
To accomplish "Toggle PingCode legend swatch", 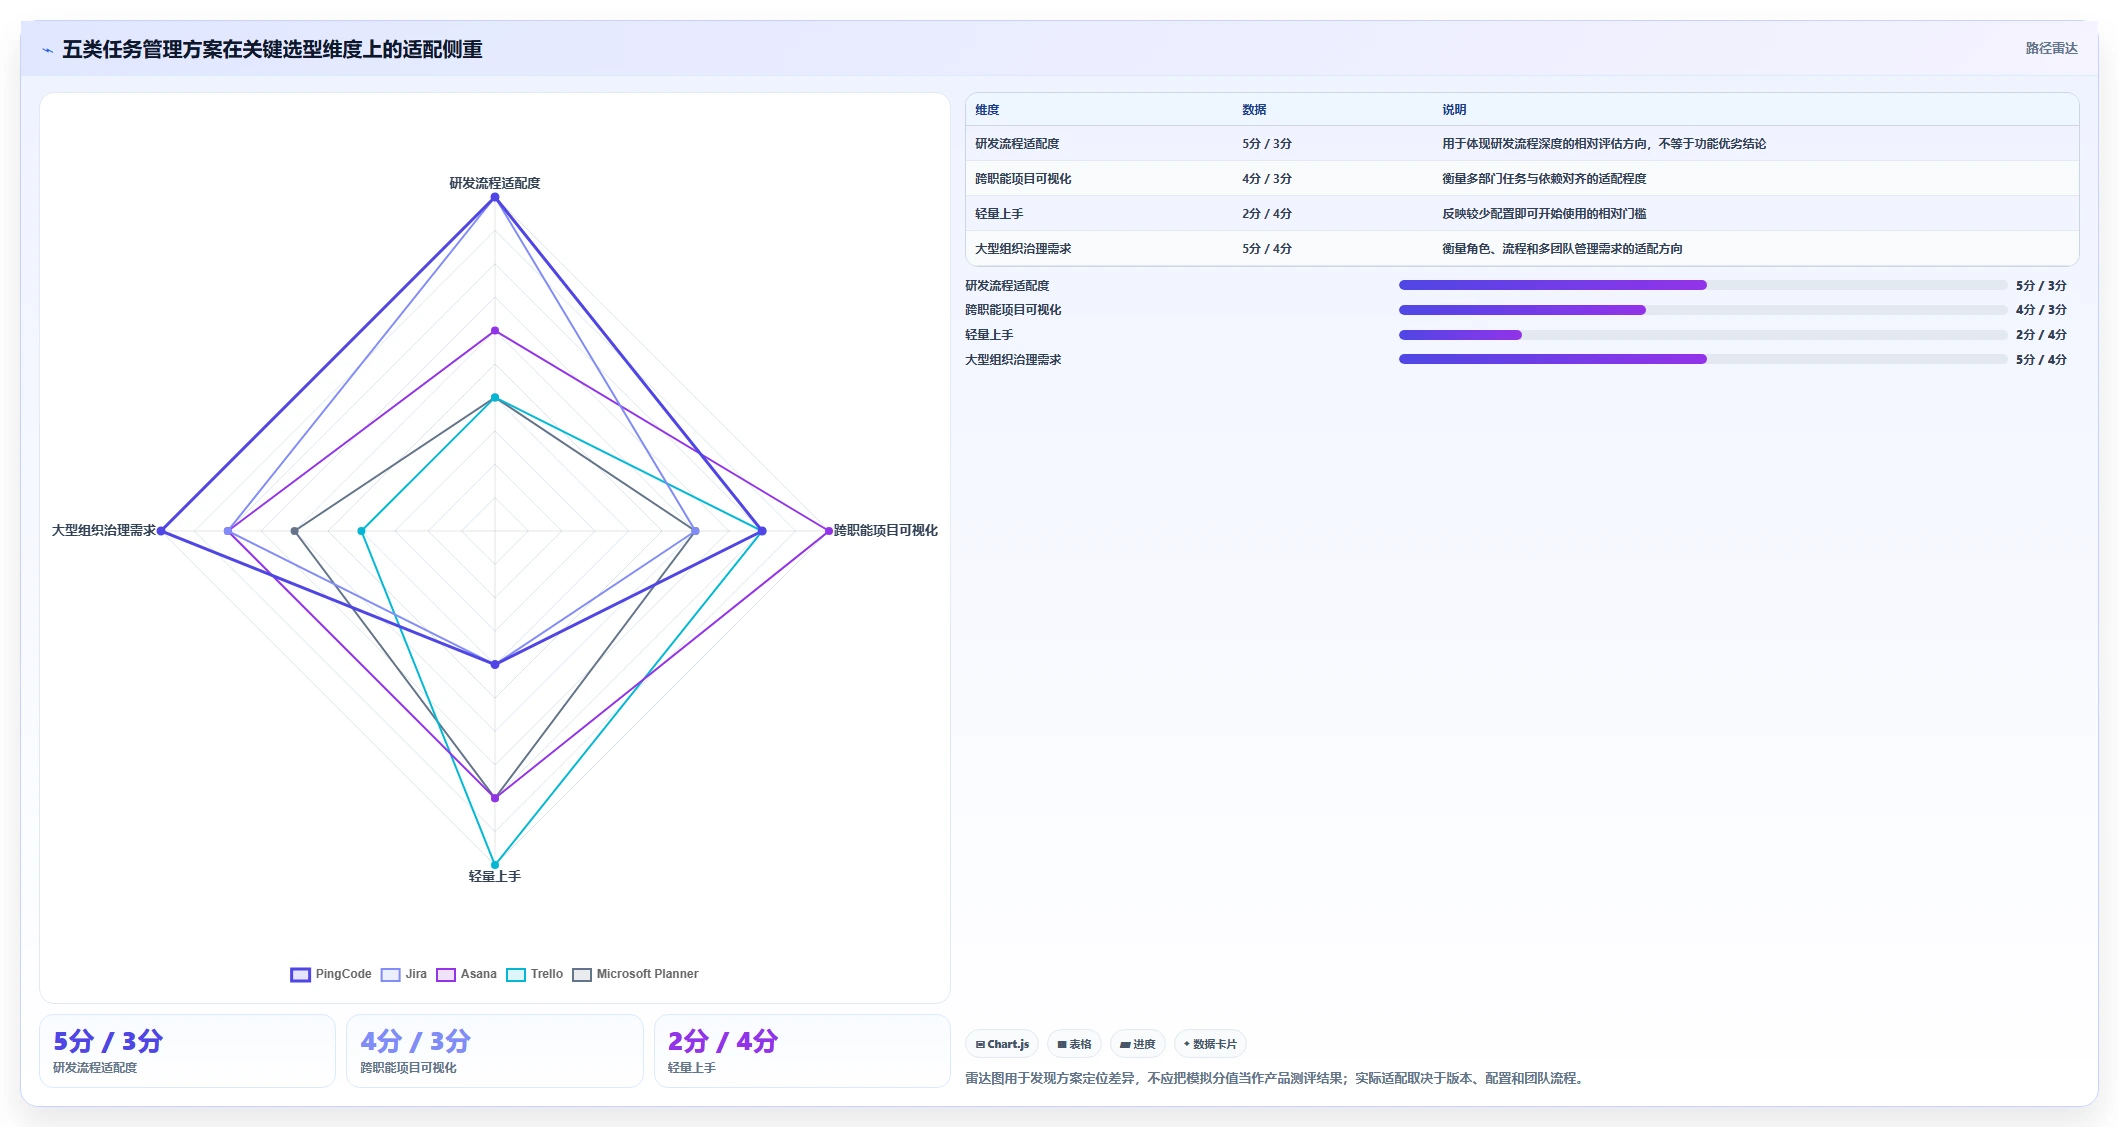I will pyautogui.click(x=300, y=975).
